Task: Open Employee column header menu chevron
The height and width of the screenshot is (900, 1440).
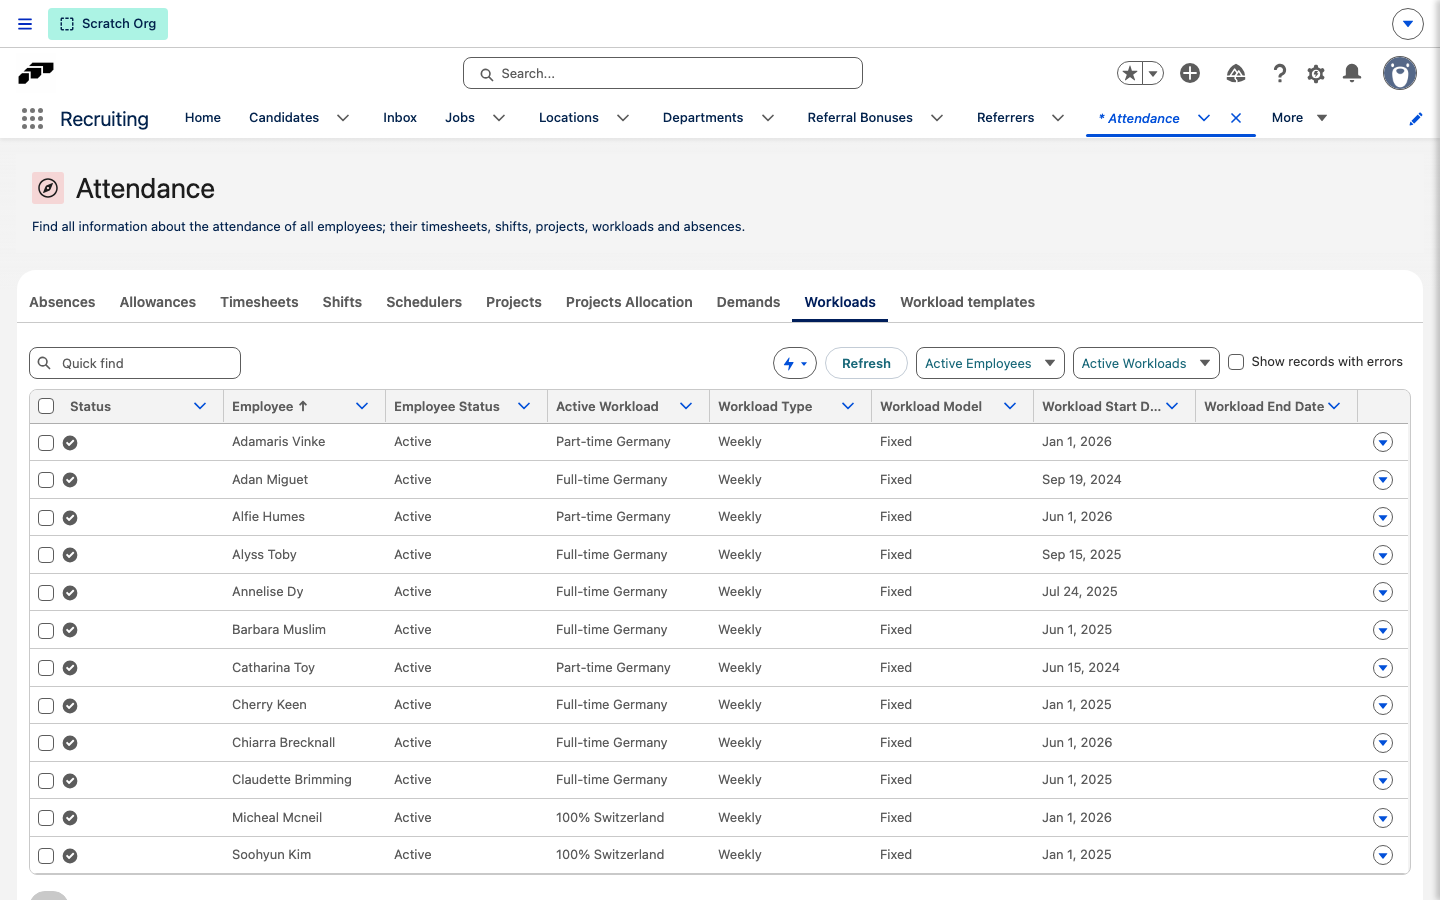Action: tap(362, 406)
